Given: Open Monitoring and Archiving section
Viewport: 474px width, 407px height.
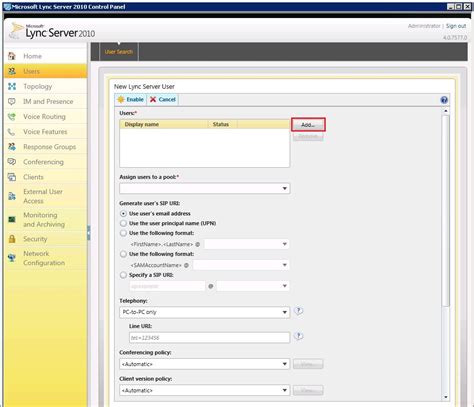Looking at the screenshot, I should (x=44, y=220).
